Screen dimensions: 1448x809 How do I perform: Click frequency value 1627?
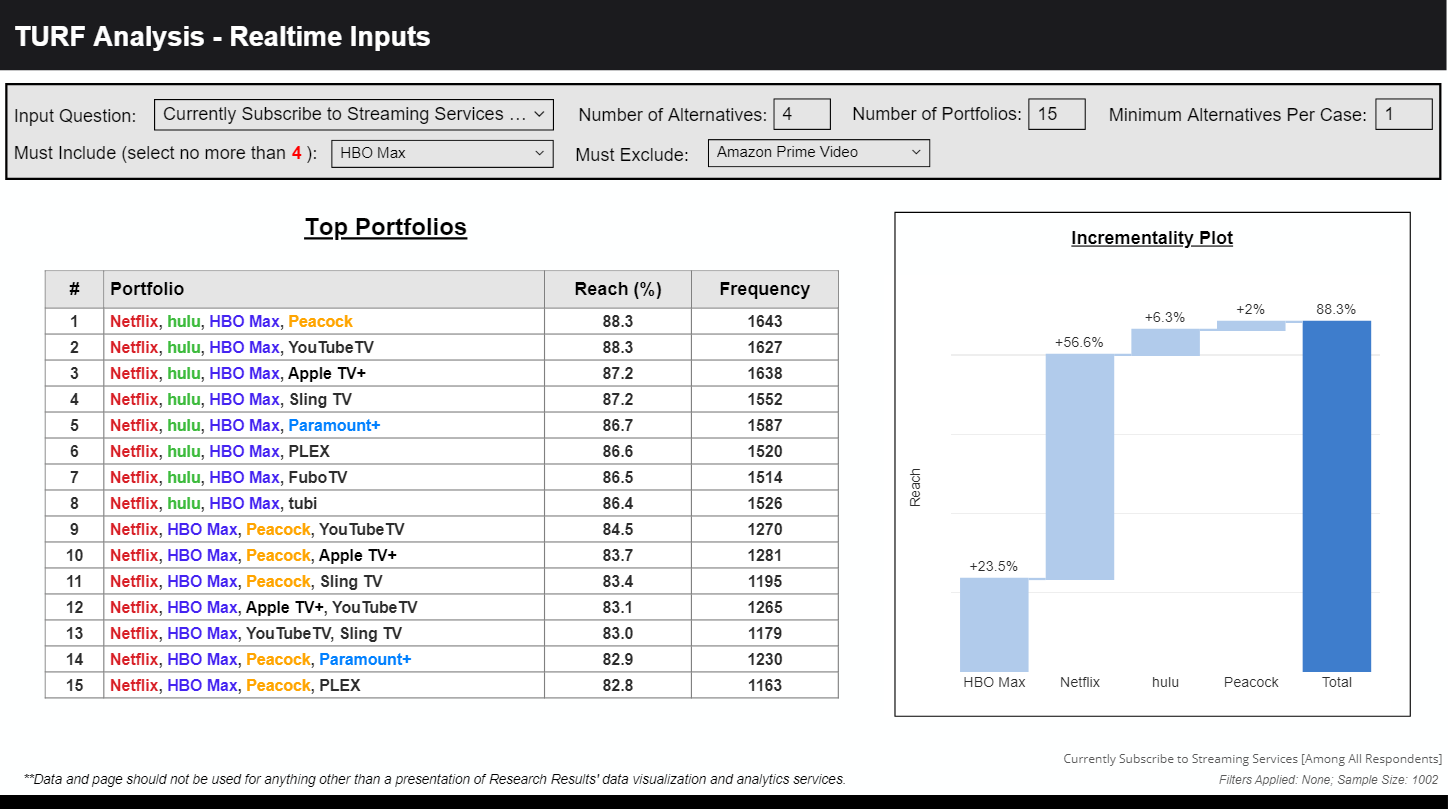click(x=765, y=347)
